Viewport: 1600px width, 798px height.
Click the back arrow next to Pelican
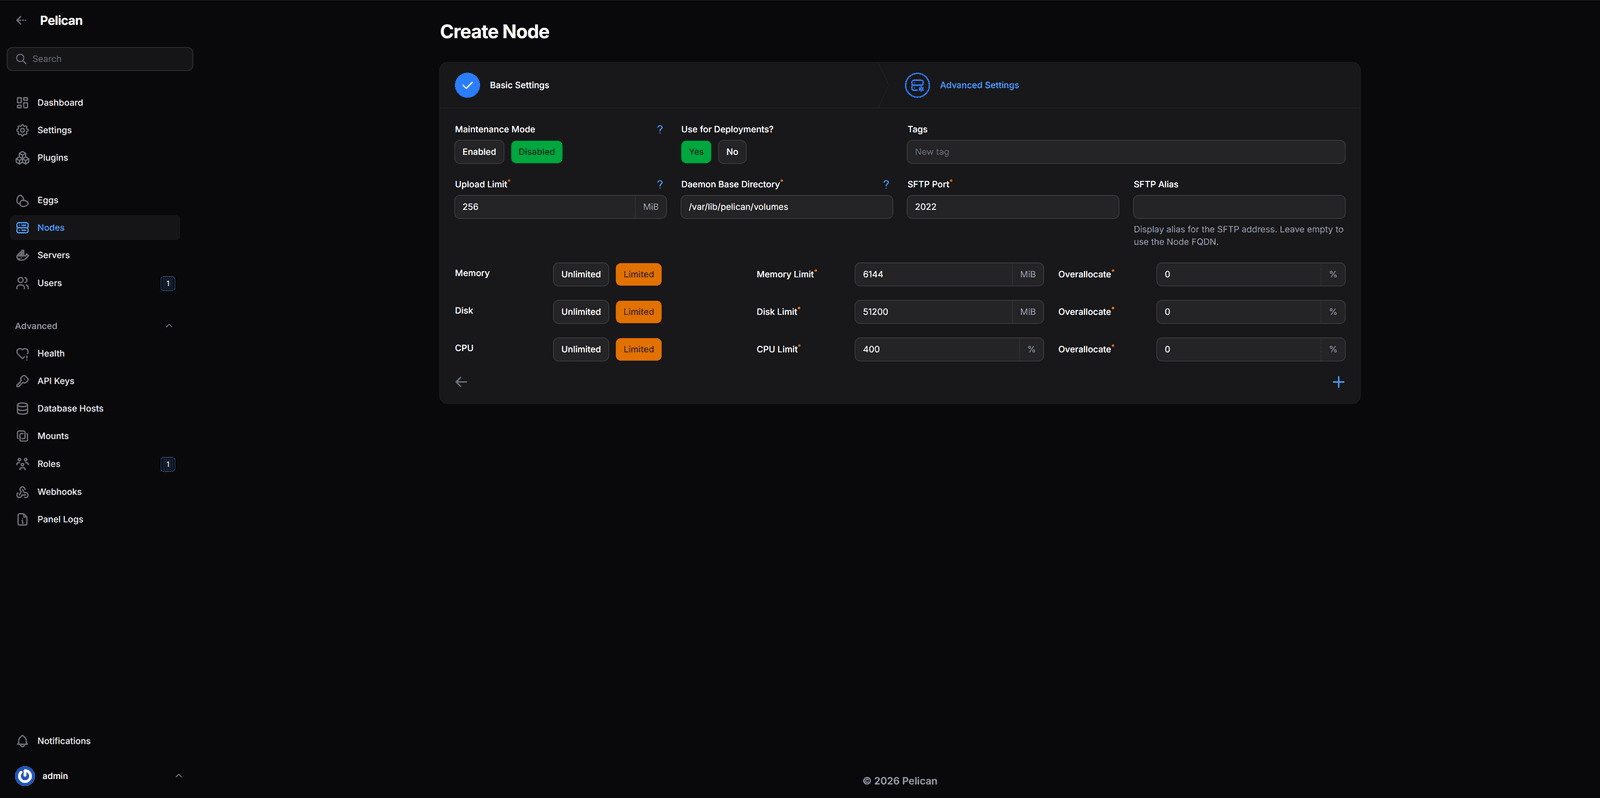21,20
